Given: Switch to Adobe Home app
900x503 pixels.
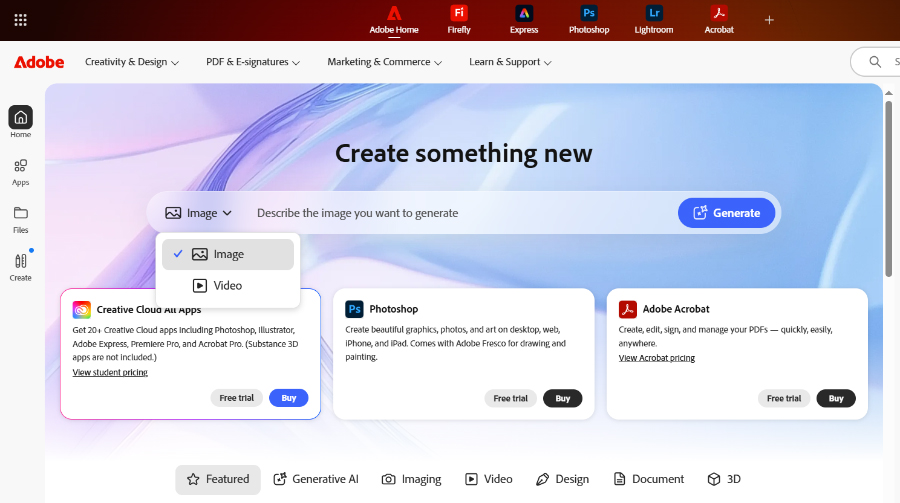Looking at the screenshot, I should coord(394,20).
